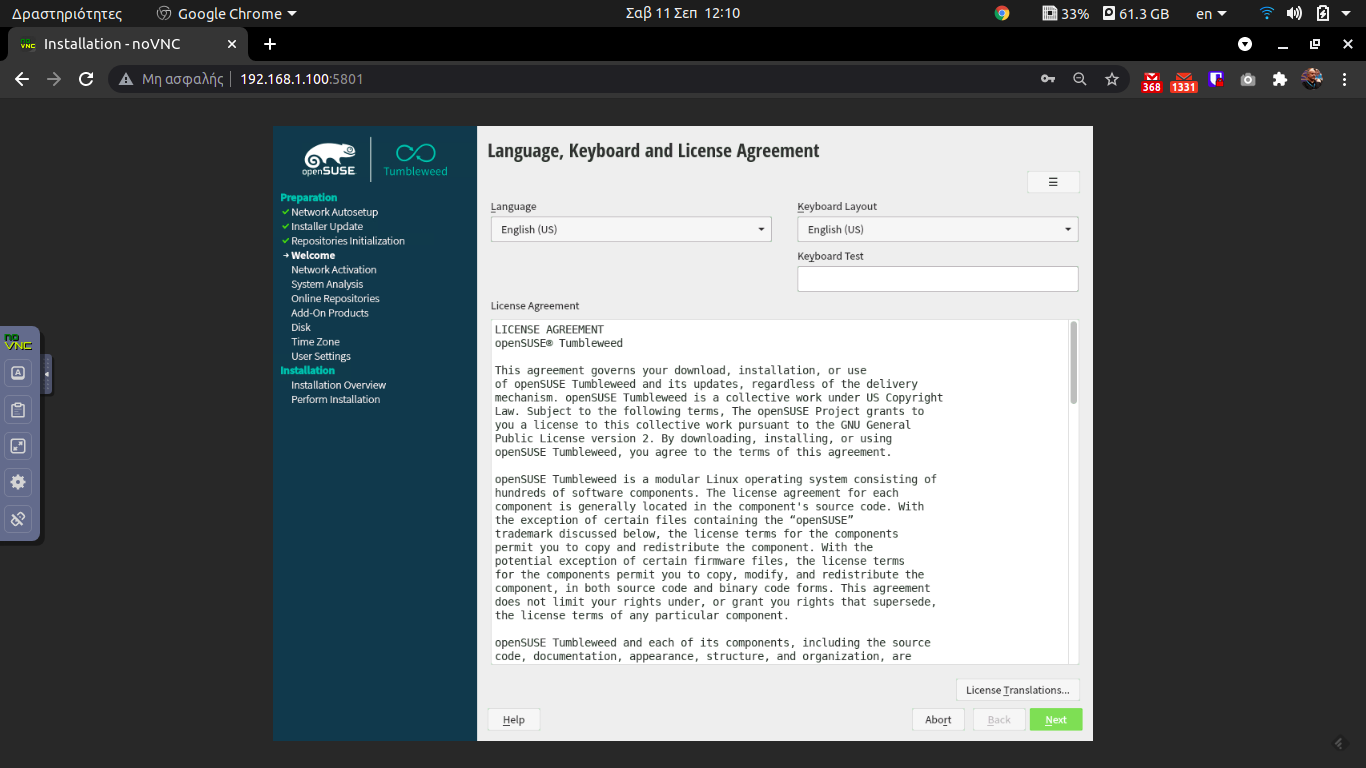Open the Language dropdown

(x=631, y=229)
